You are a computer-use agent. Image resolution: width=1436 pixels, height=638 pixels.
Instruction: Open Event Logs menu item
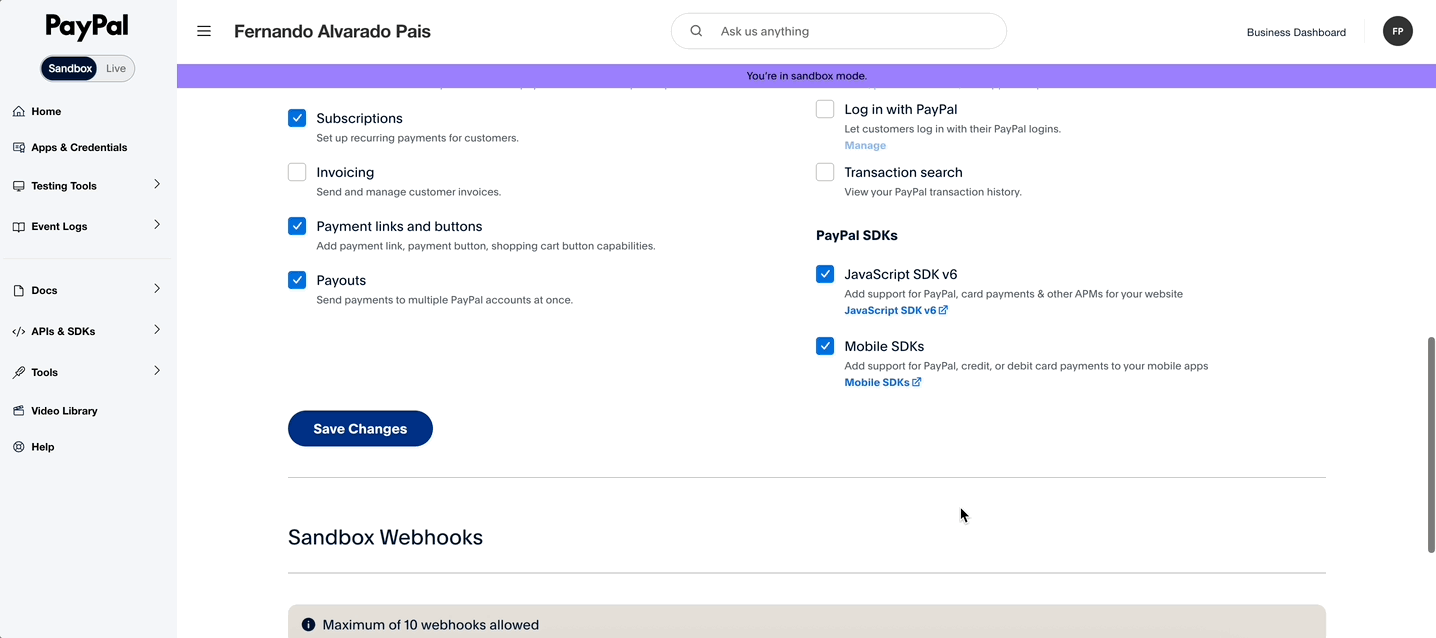(x=59, y=226)
